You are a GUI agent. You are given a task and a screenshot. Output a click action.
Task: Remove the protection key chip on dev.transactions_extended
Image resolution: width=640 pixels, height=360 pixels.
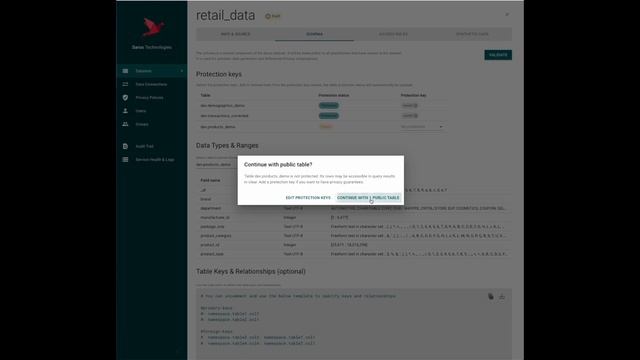[415, 116]
